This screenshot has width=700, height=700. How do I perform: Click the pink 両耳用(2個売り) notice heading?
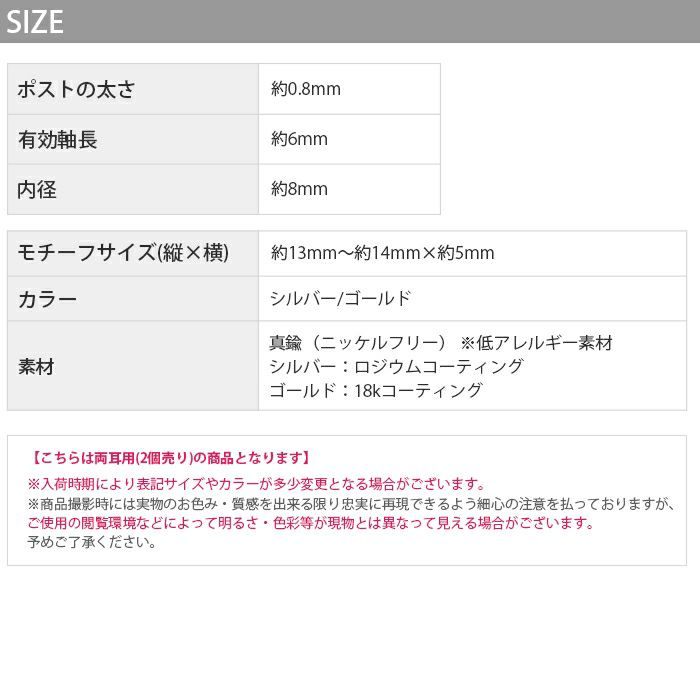tap(170, 458)
